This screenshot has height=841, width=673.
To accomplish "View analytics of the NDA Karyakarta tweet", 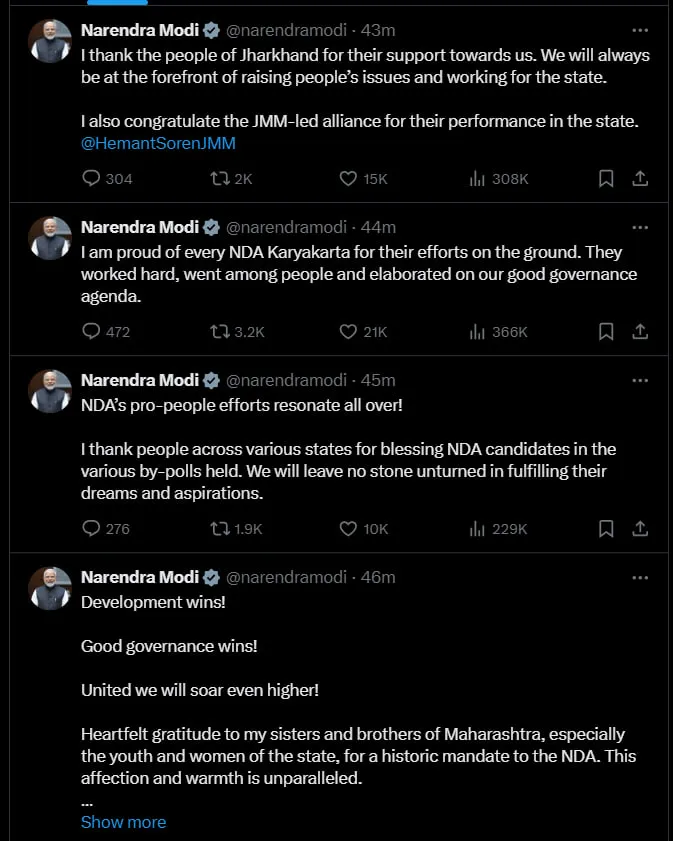I will coord(477,331).
